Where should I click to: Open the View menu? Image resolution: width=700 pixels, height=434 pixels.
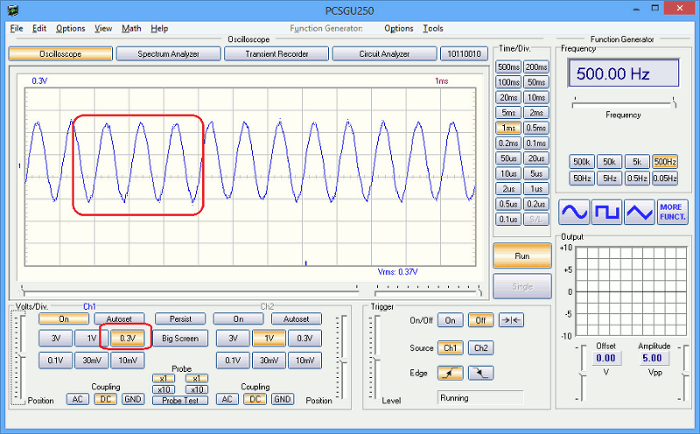pos(103,29)
